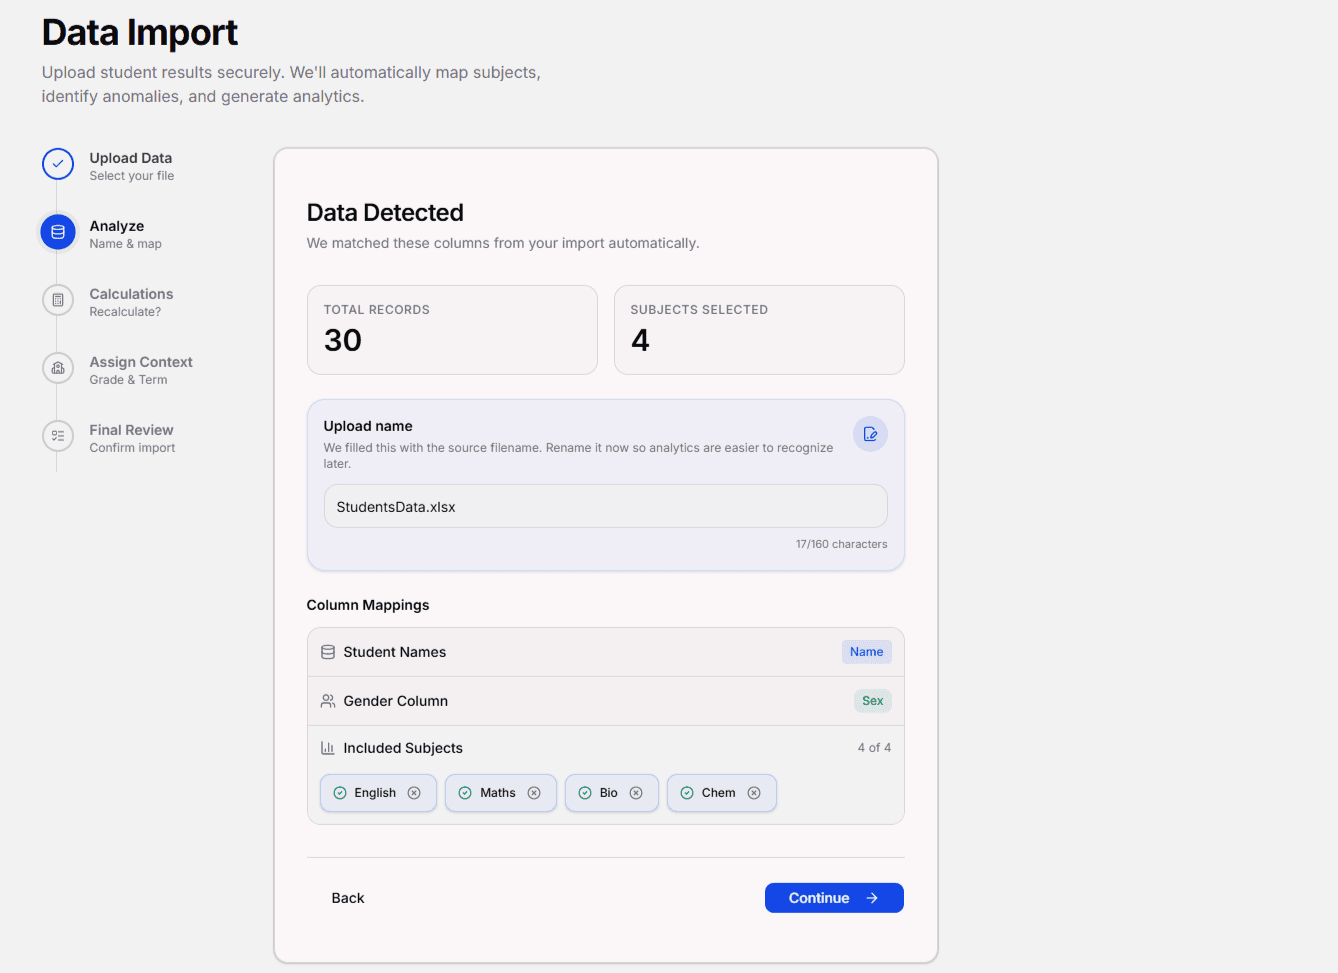Open the Calculations step label
The height and width of the screenshot is (973, 1338).
click(x=131, y=294)
